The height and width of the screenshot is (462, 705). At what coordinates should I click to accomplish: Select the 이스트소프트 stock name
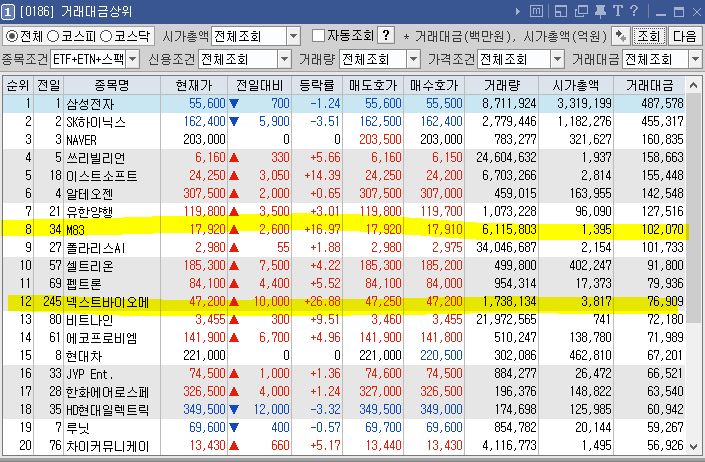(102, 176)
